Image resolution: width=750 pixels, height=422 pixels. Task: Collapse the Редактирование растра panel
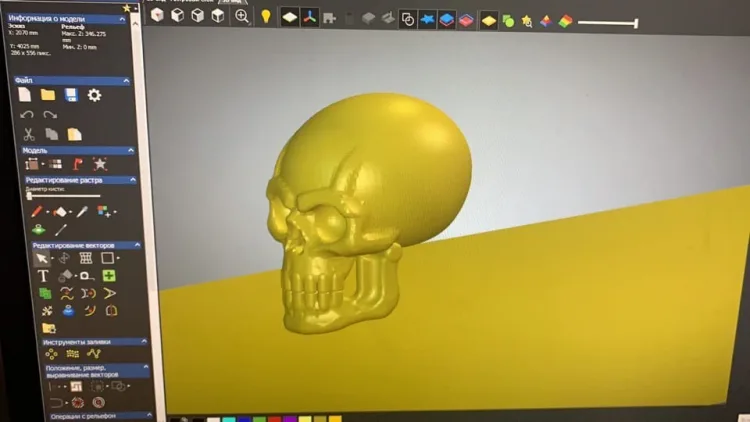[132, 180]
